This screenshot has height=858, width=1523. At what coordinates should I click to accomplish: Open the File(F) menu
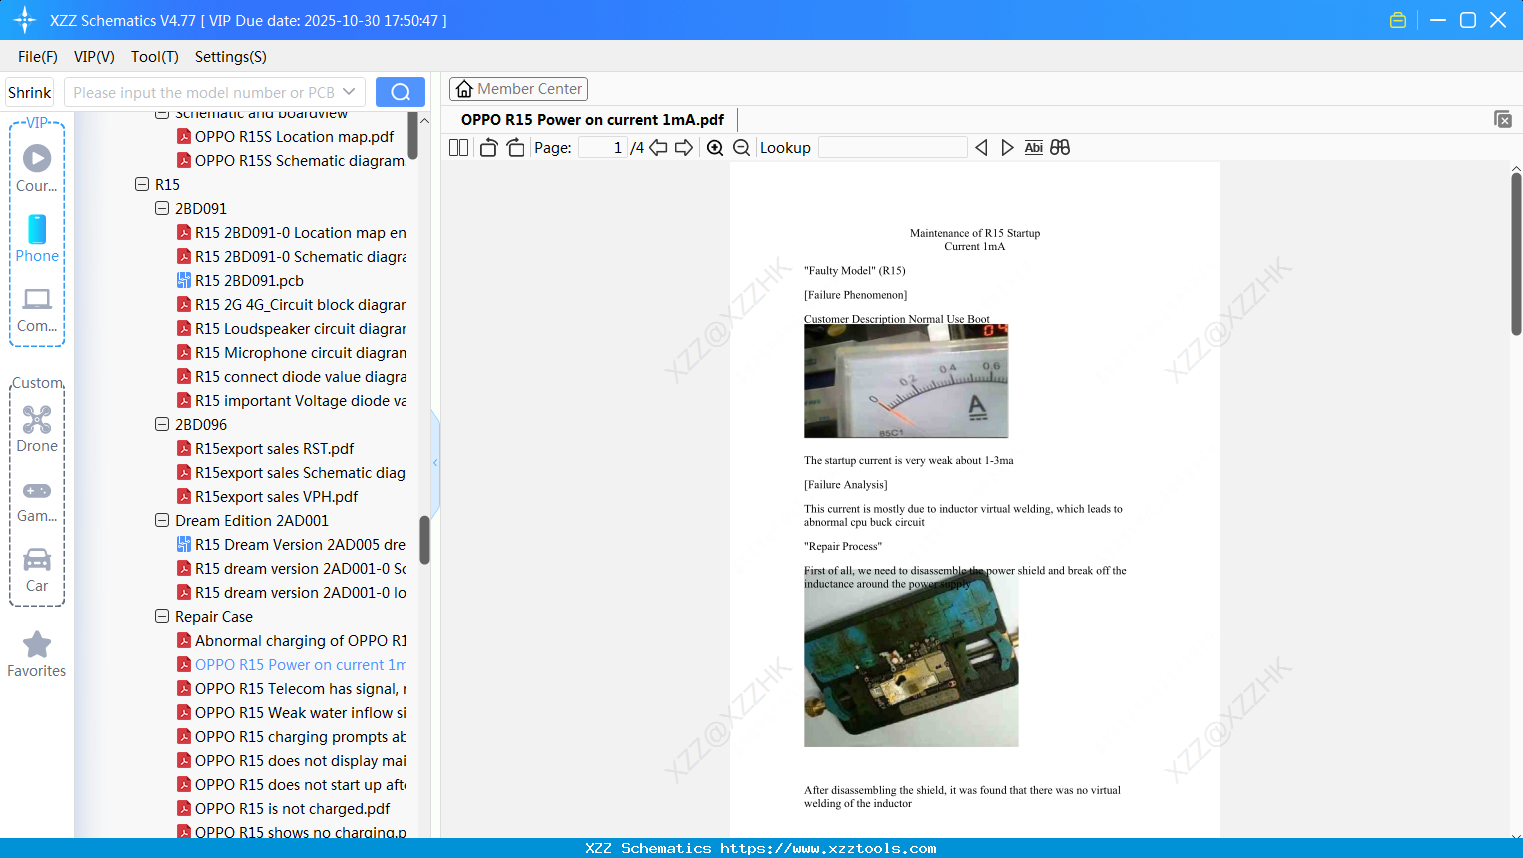pos(38,57)
